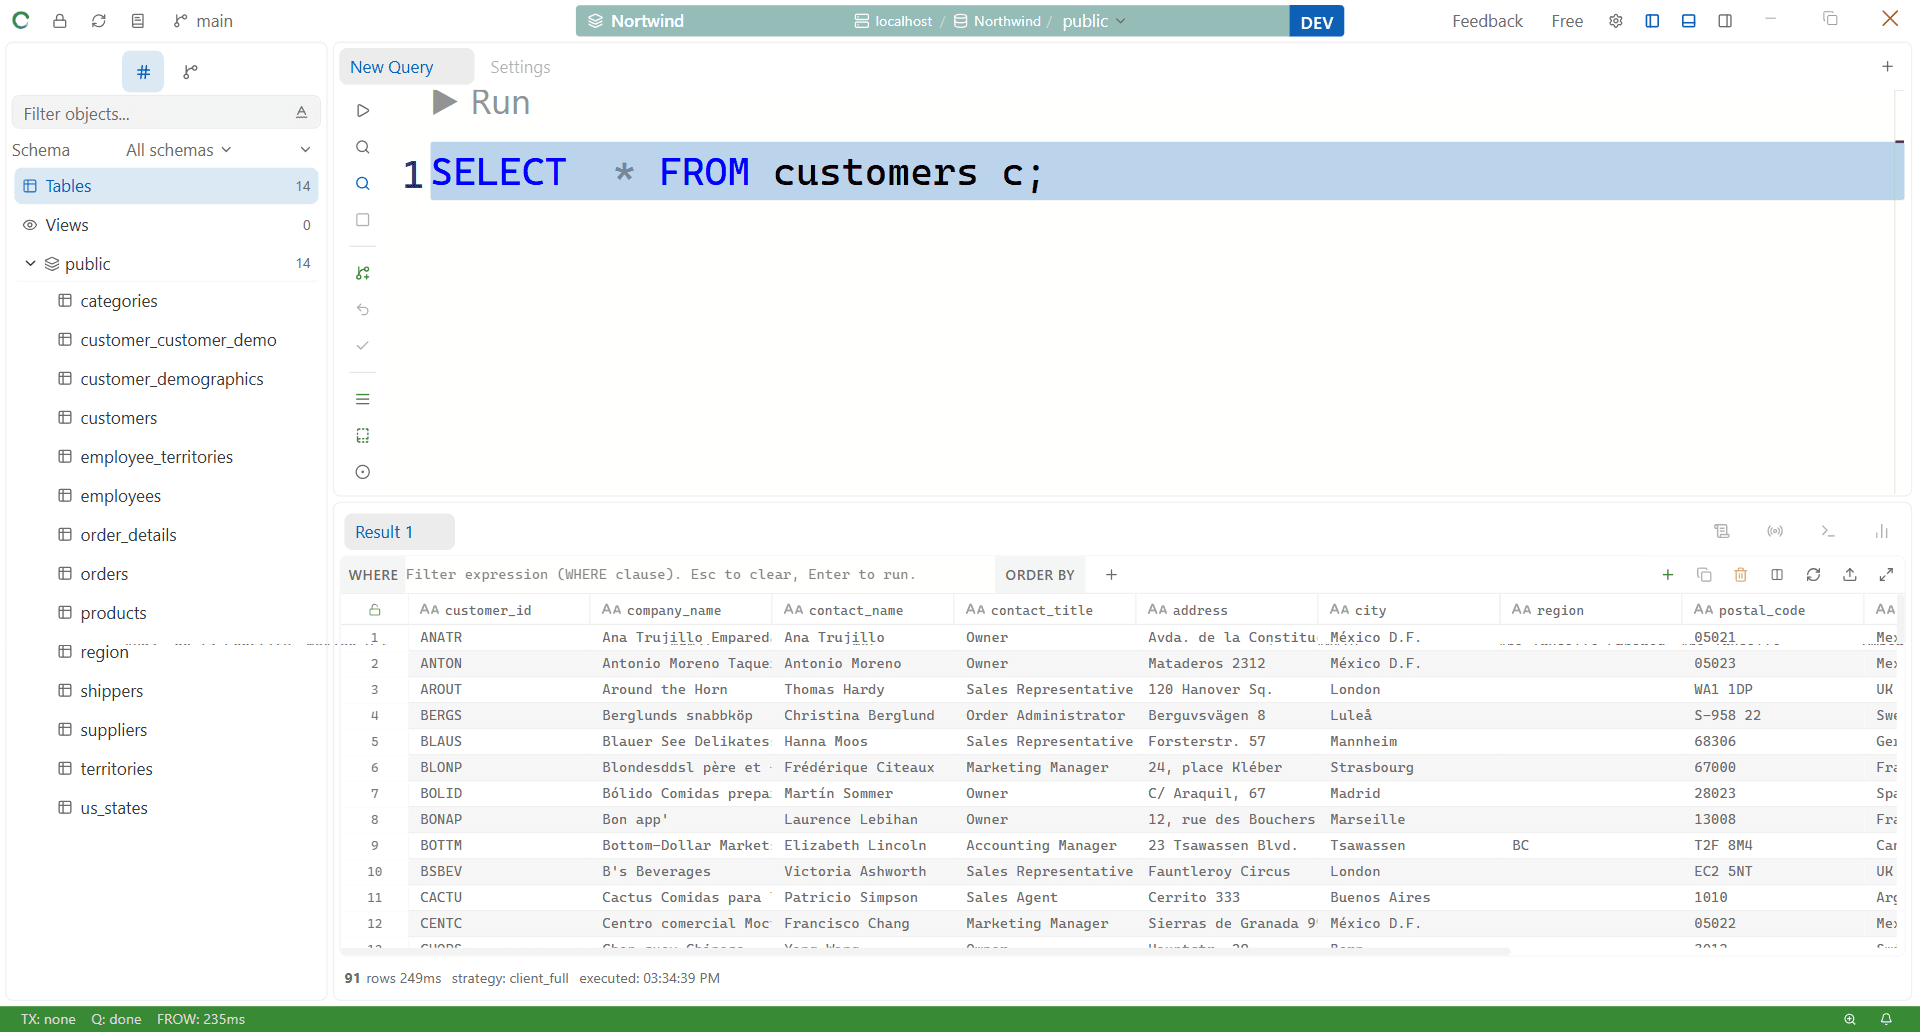The width and height of the screenshot is (1920, 1032).
Task: Toggle the bottom panel layout
Action: tap(1689, 21)
